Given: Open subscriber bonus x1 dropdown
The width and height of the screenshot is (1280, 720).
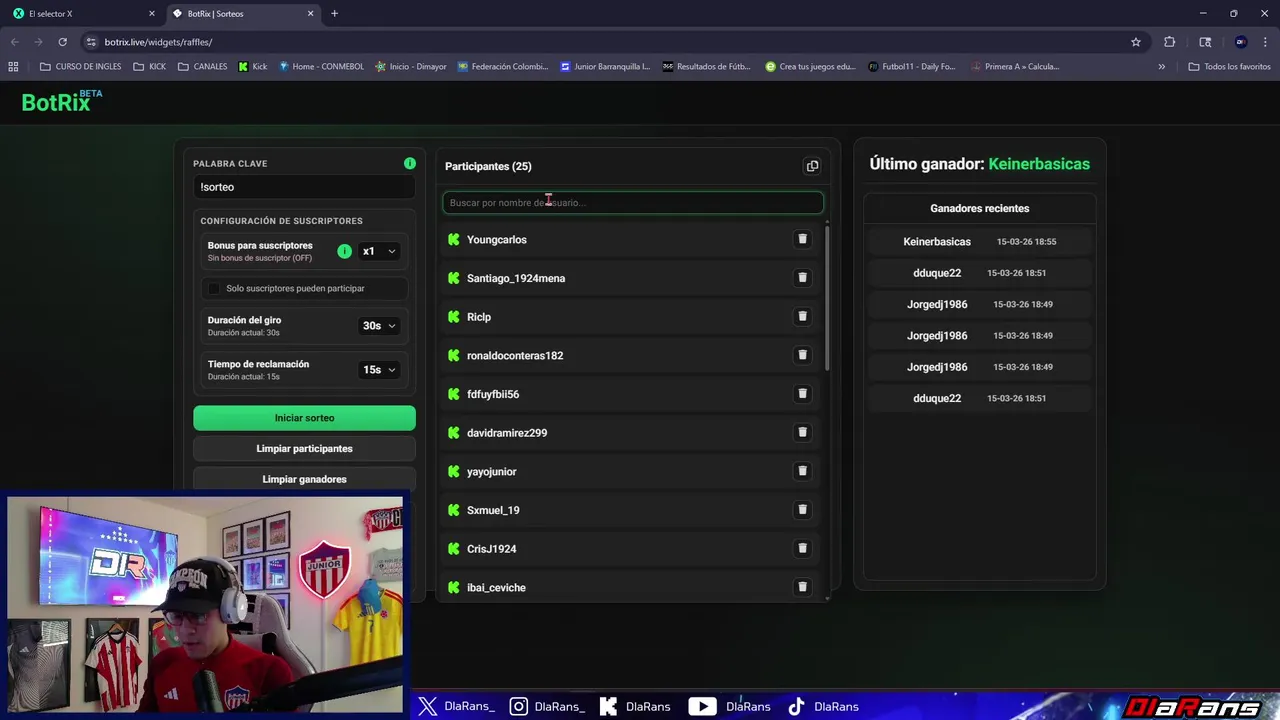Looking at the screenshot, I should (379, 251).
